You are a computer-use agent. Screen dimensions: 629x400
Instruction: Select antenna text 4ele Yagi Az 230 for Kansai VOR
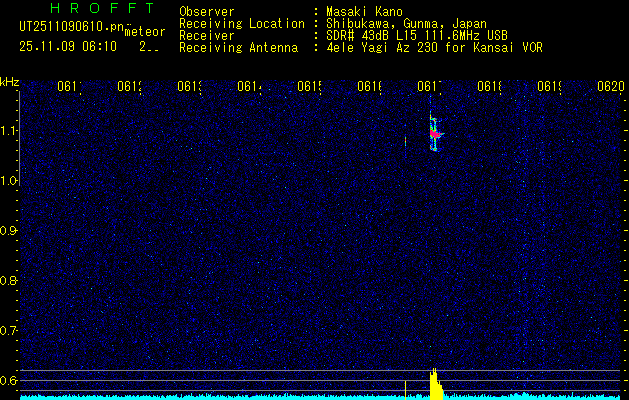tap(434, 48)
